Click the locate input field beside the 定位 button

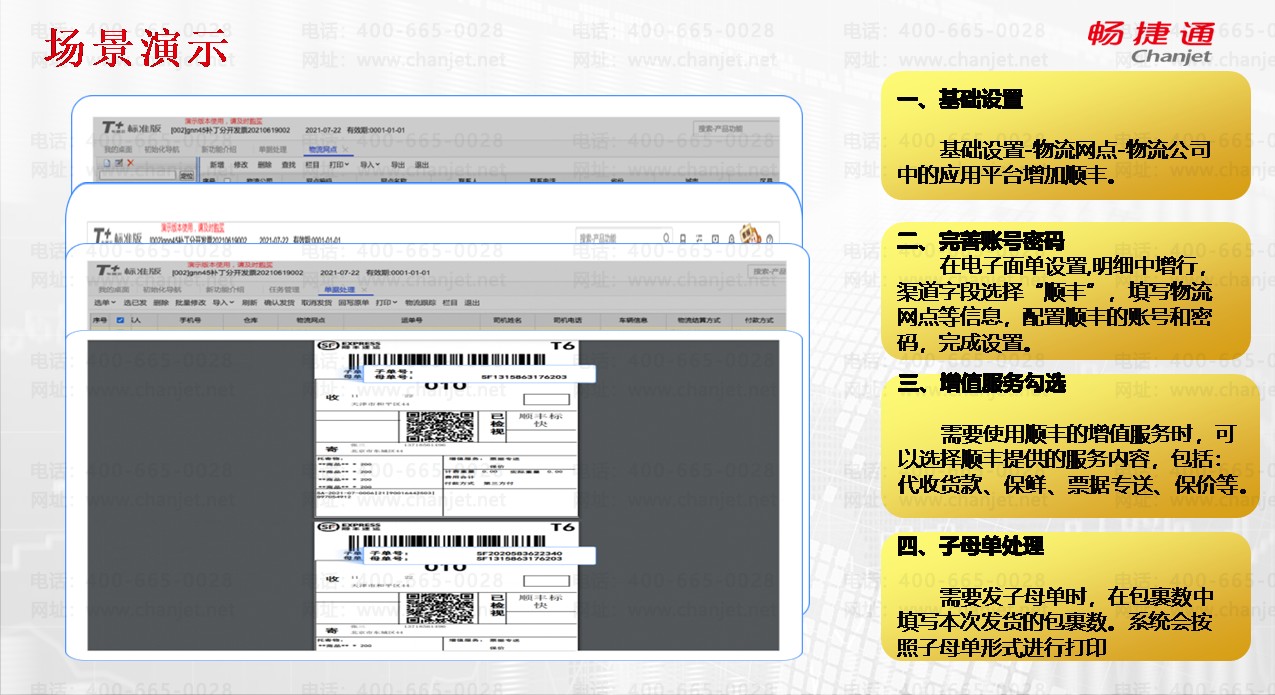[138, 175]
